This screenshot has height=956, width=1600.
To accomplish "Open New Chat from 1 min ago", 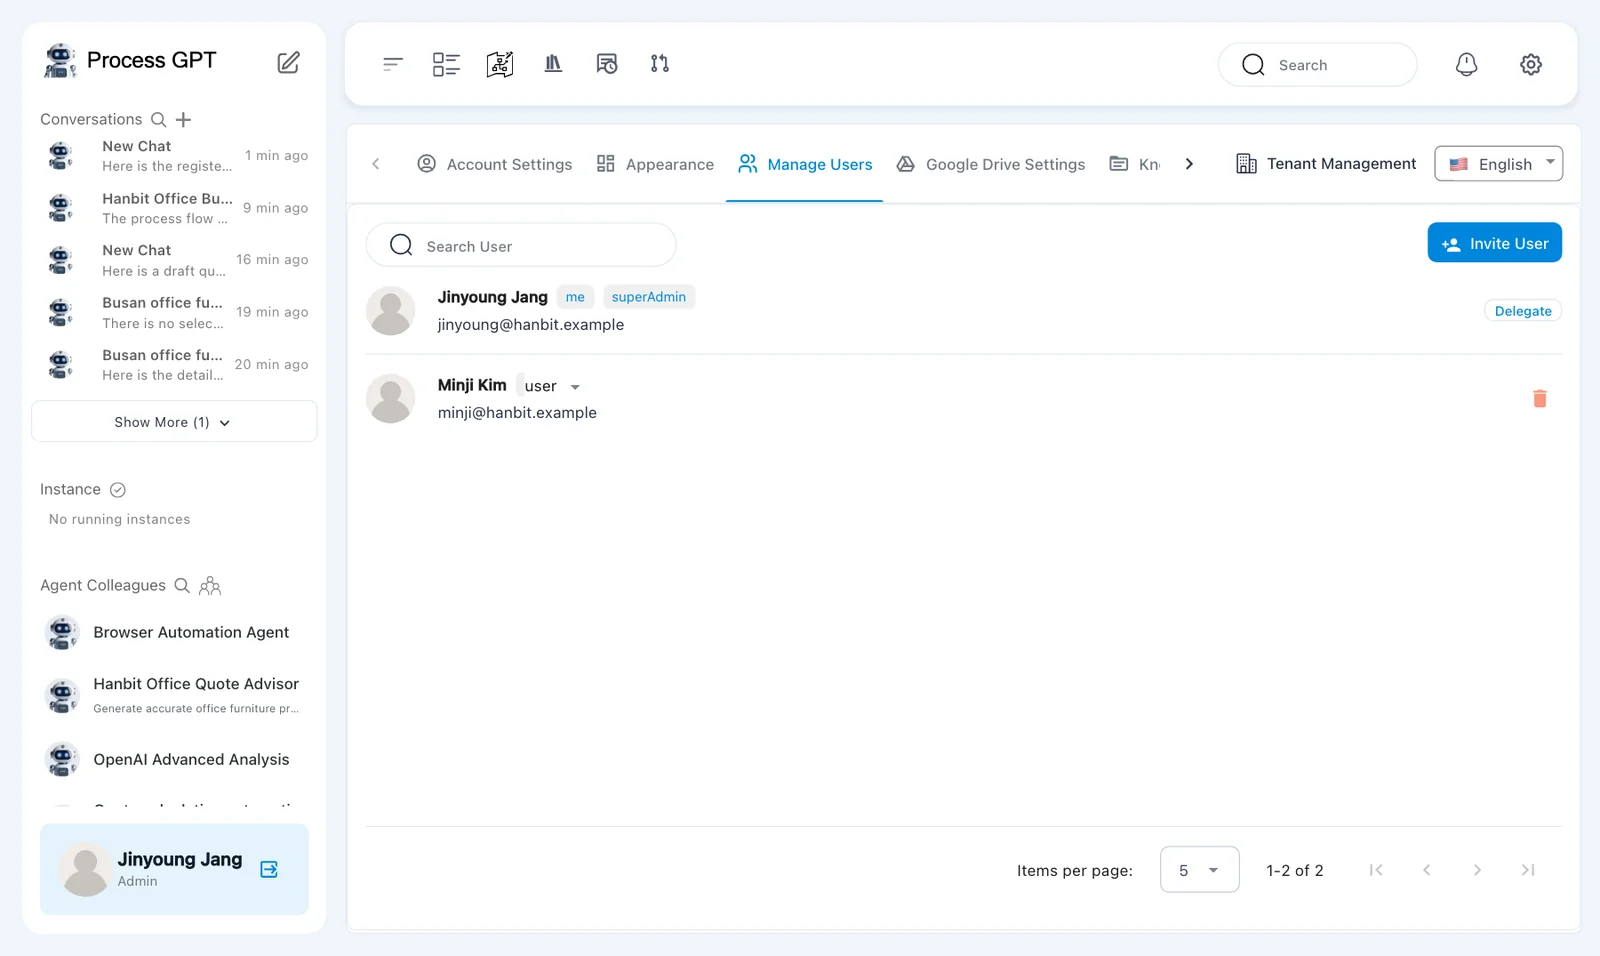I will [174, 156].
